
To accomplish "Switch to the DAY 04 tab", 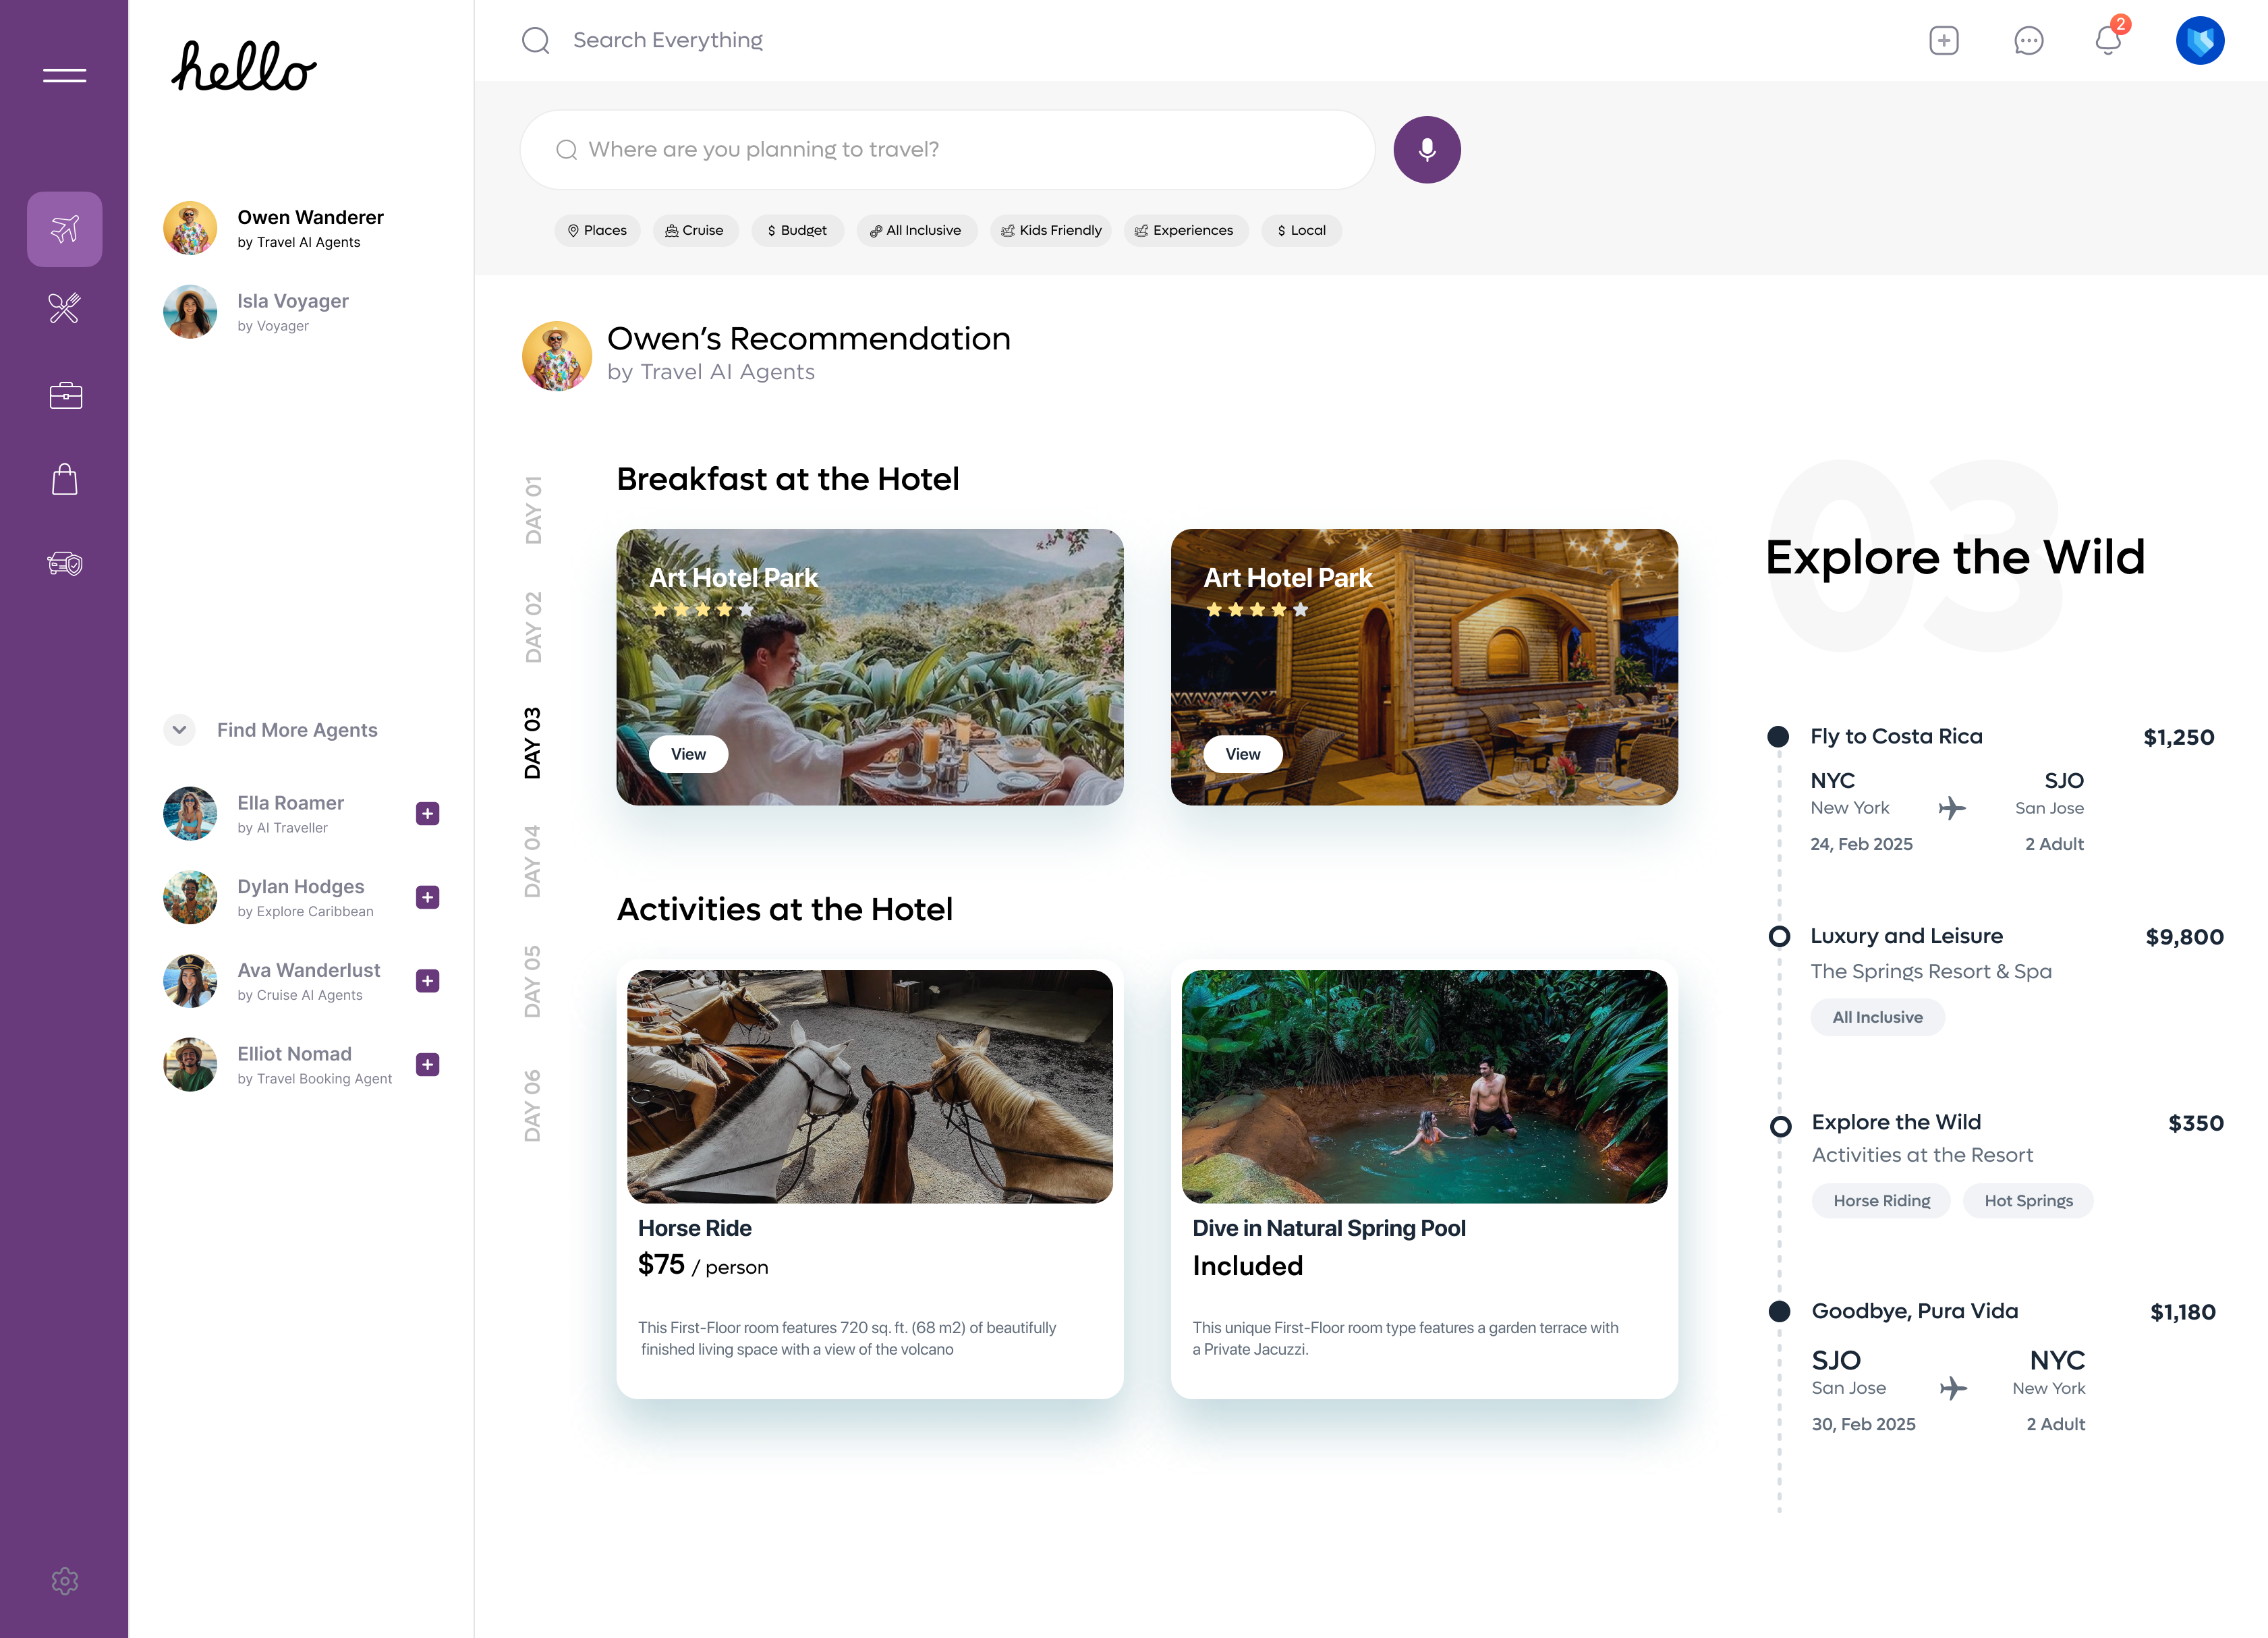I will pos(533,861).
